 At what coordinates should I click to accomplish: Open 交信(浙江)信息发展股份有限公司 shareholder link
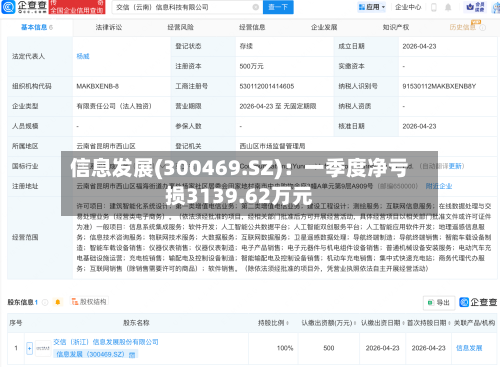[x=106, y=342]
